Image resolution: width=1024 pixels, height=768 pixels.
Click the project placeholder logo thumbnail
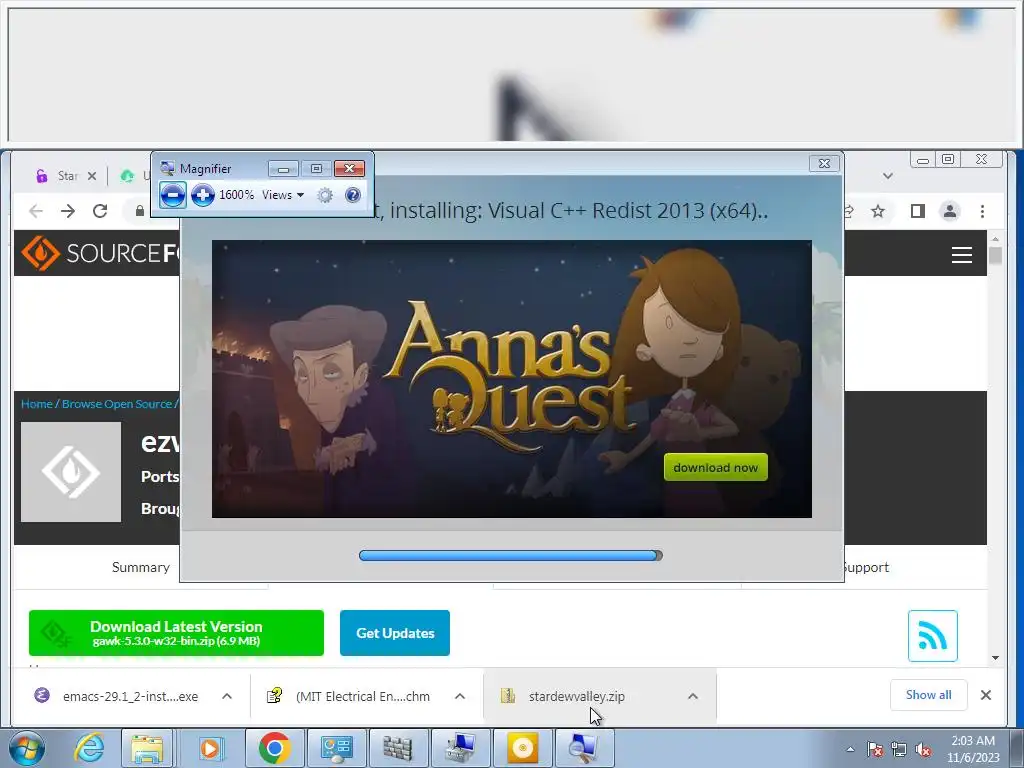click(71, 472)
